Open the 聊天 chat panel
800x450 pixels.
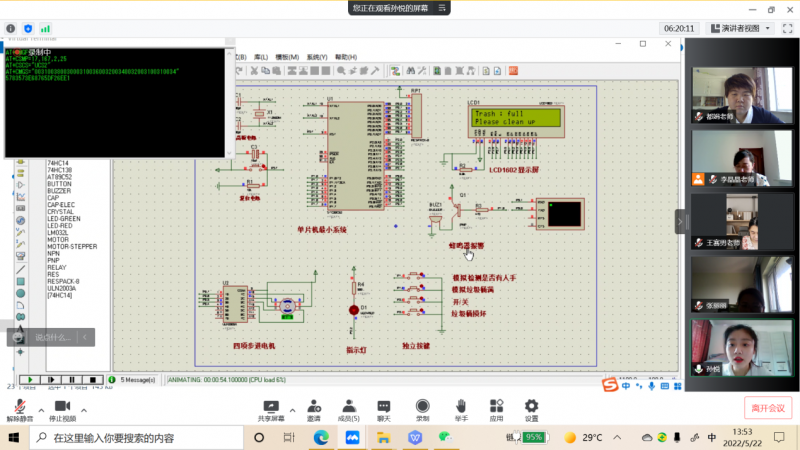[x=384, y=406]
